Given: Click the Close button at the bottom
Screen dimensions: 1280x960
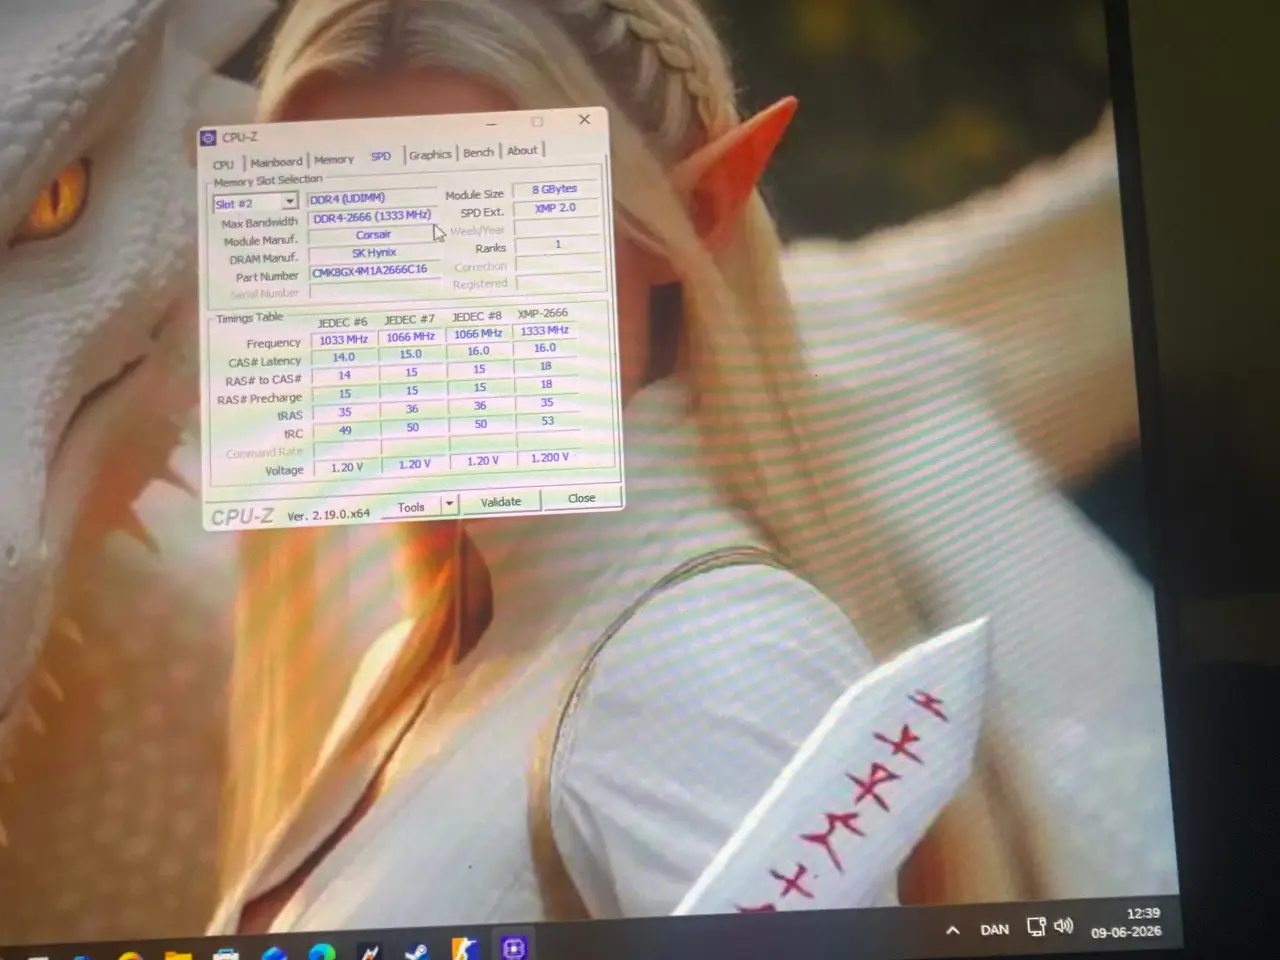Looking at the screenshot, I should tap(581, 497).
